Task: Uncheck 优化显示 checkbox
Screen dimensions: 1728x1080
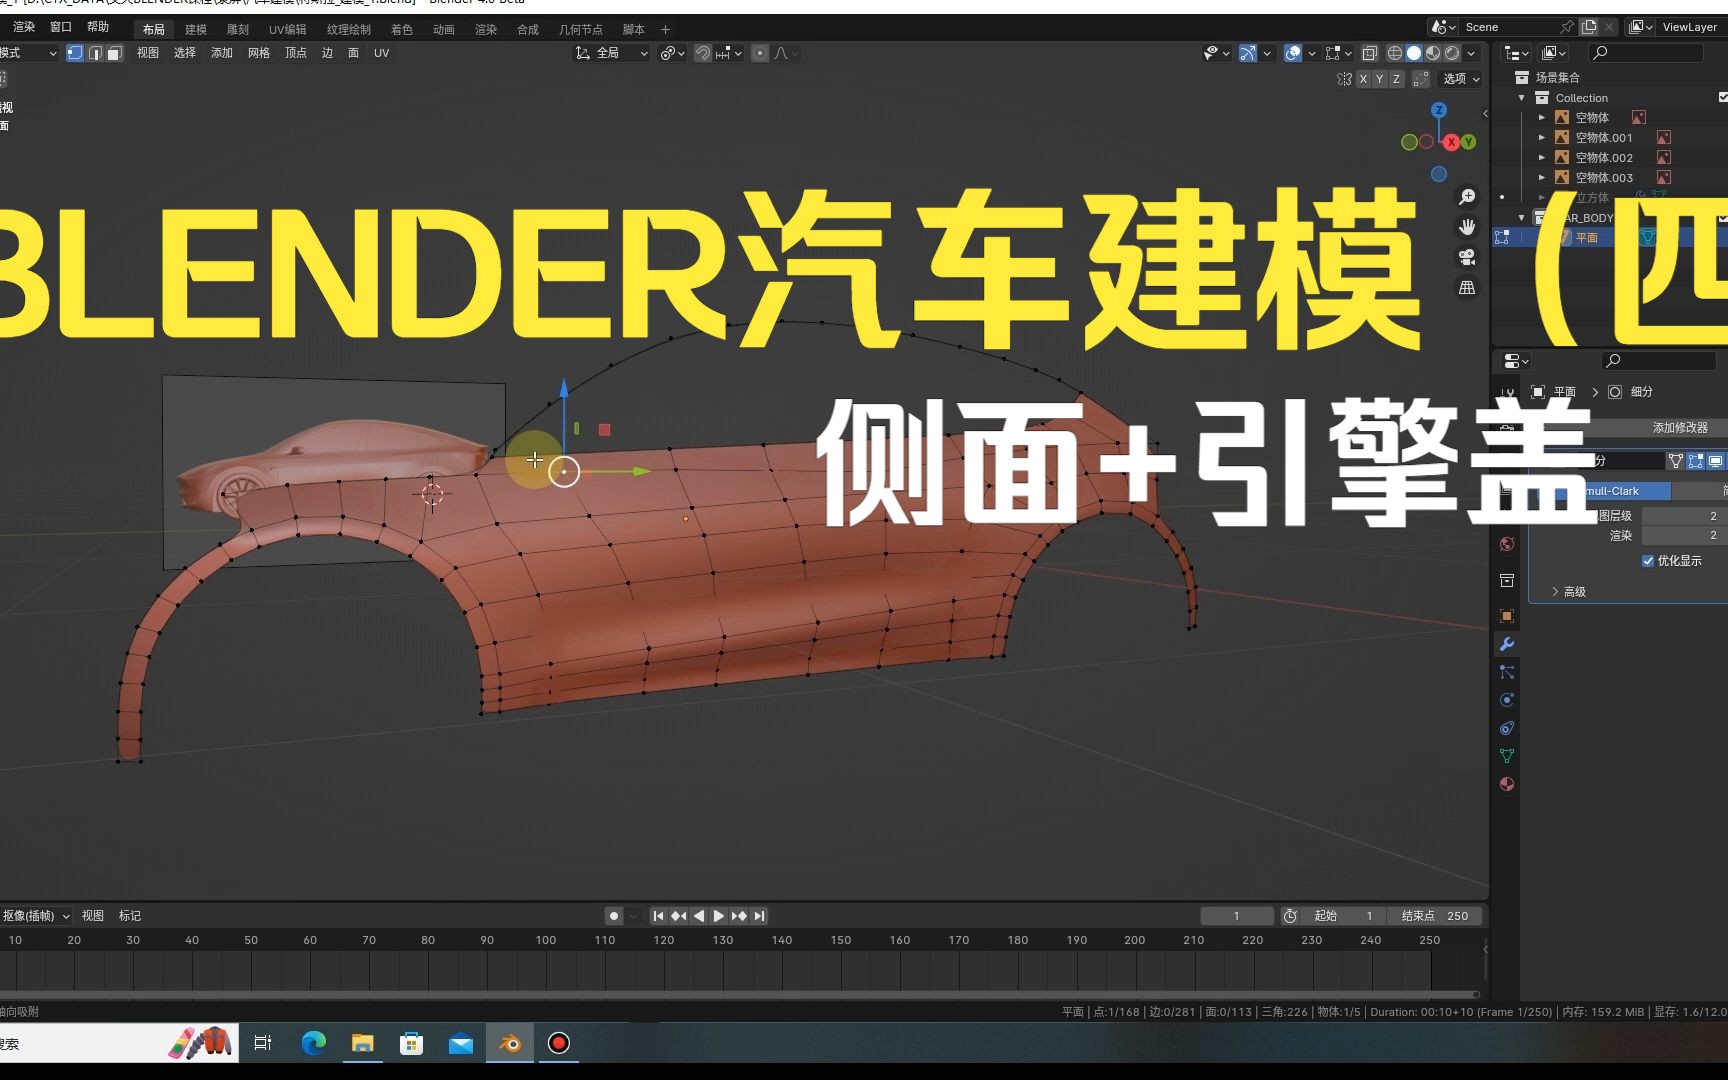Action: click(1648, 561)
